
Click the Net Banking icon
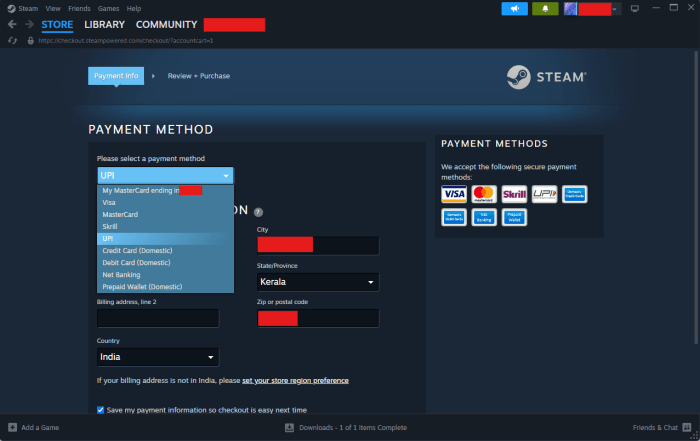click(484, 217)
